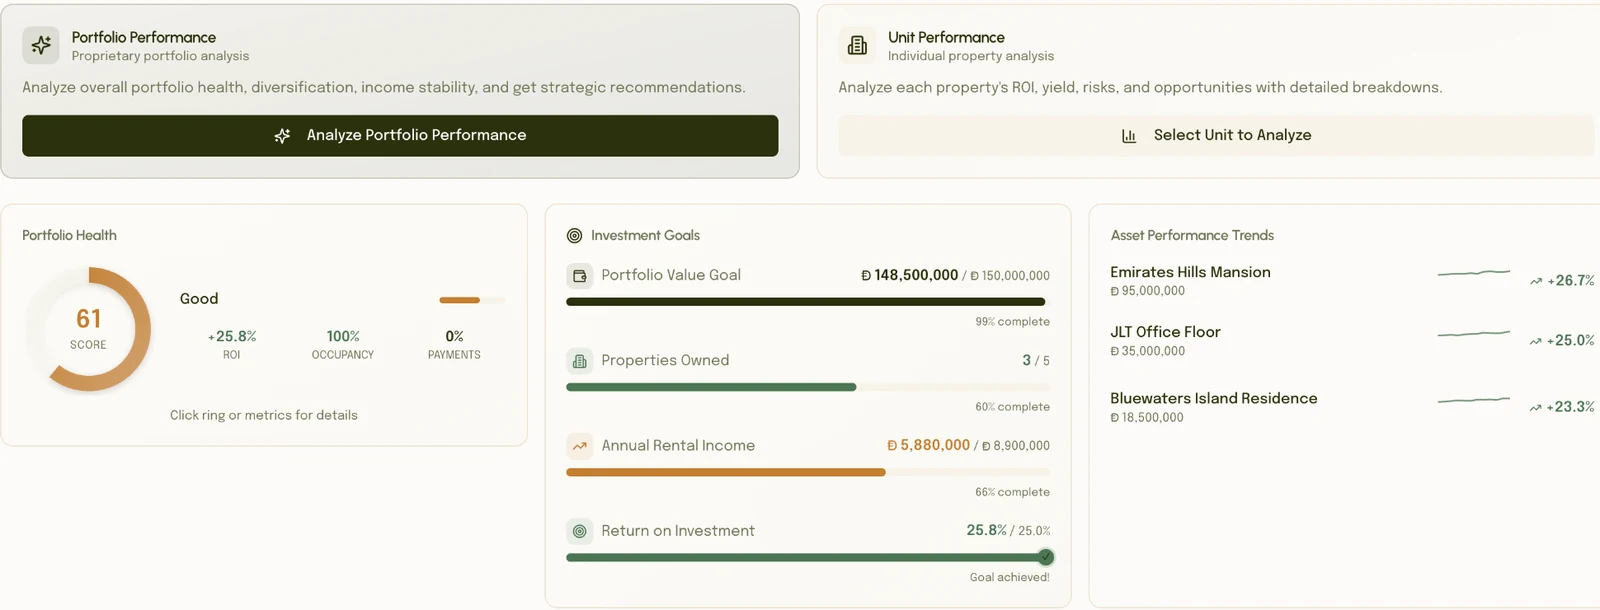Click the Select Unit to Analyze button

[1216, 135]
